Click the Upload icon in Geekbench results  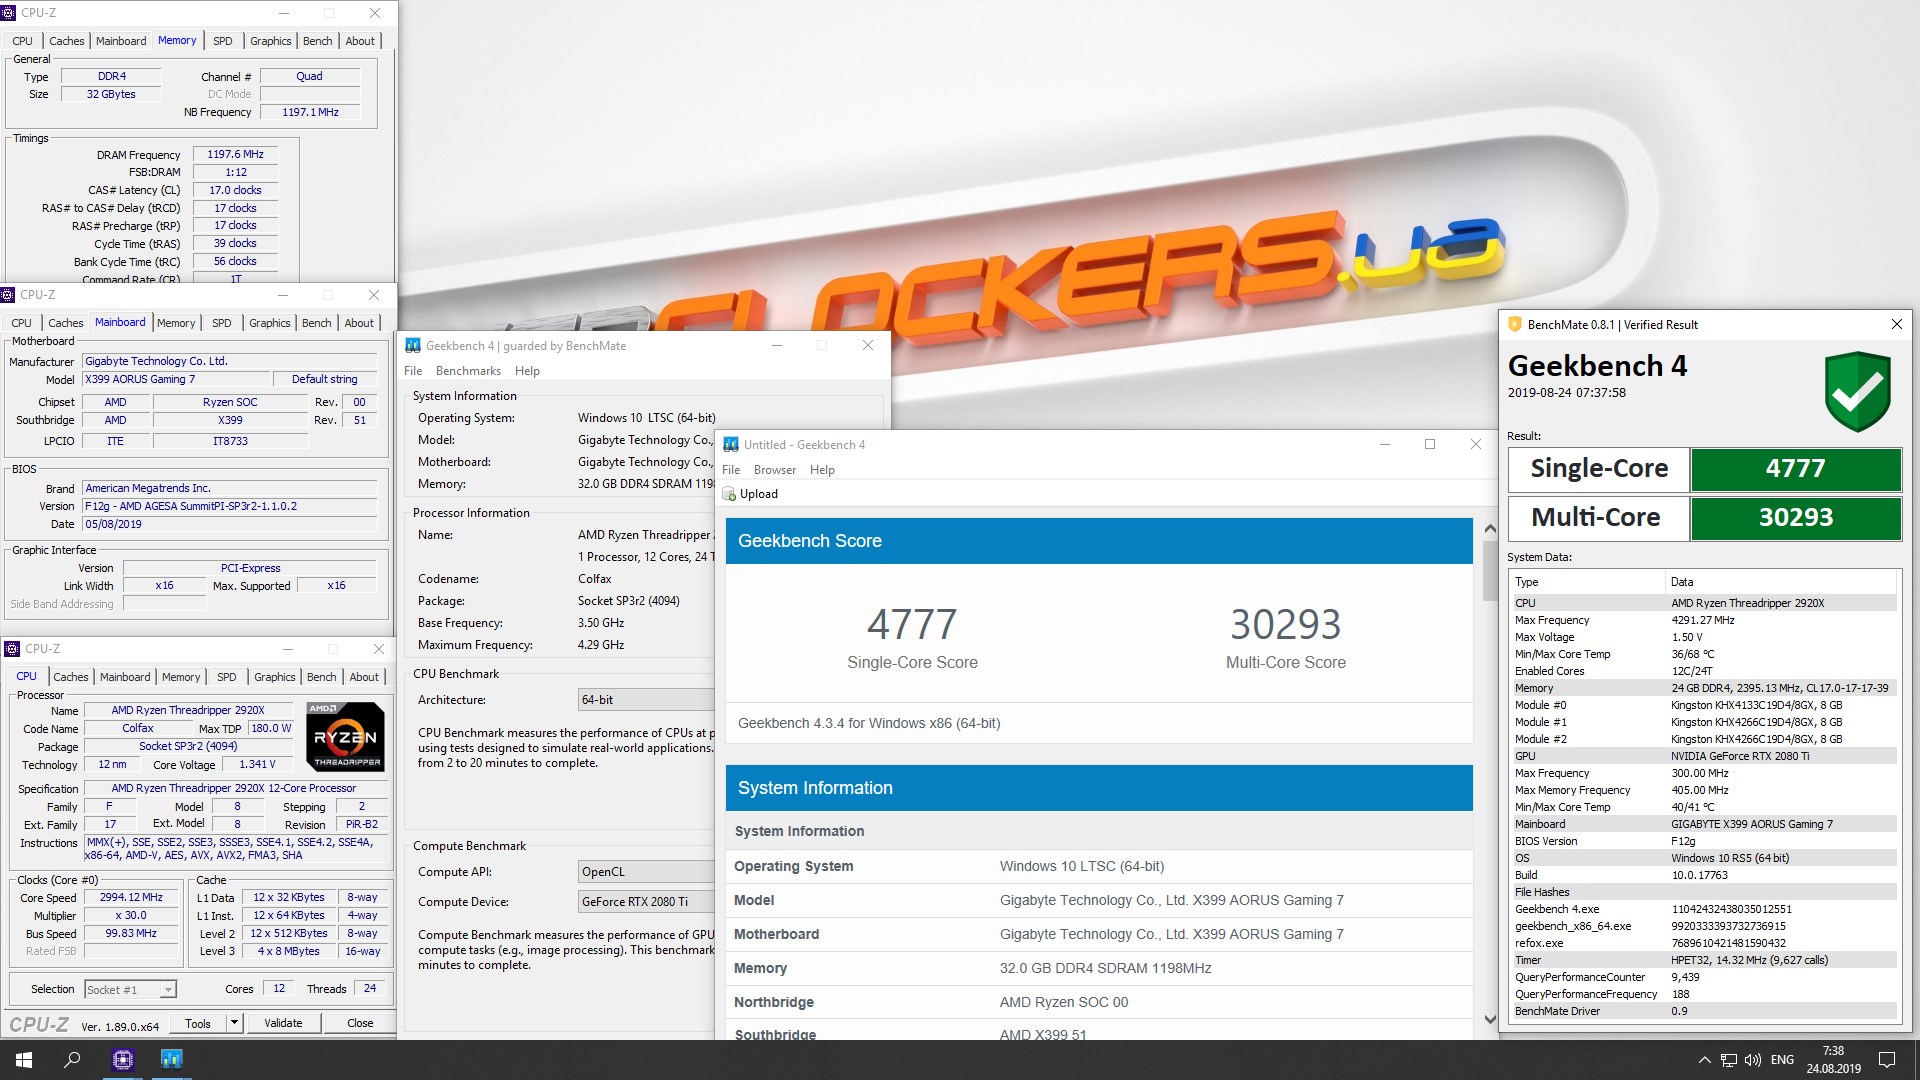[x=729, y=494]
